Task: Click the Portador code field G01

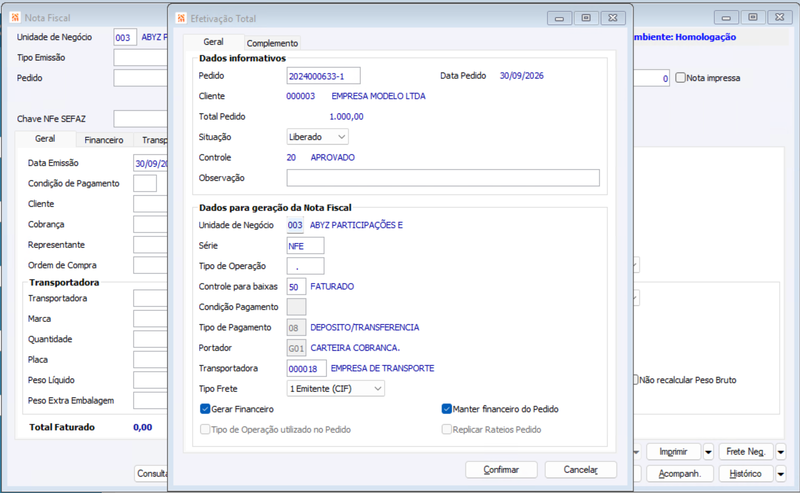Action: [296, 348]
